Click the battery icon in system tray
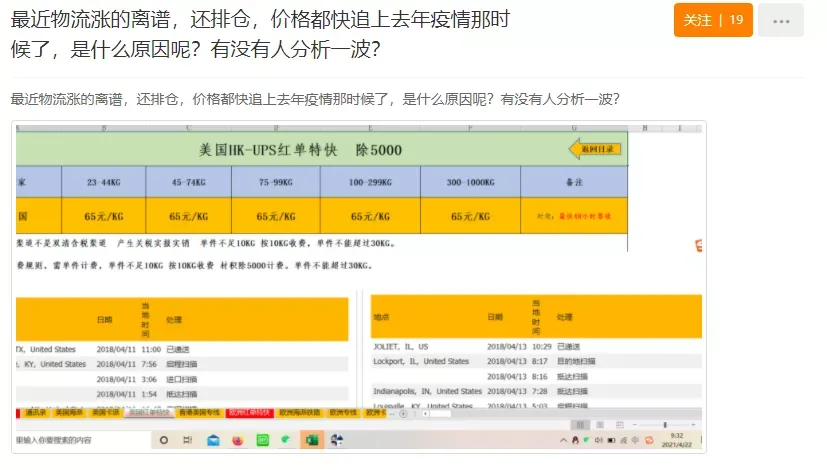This screenshot has width=827, height=470. click(611, 440)
